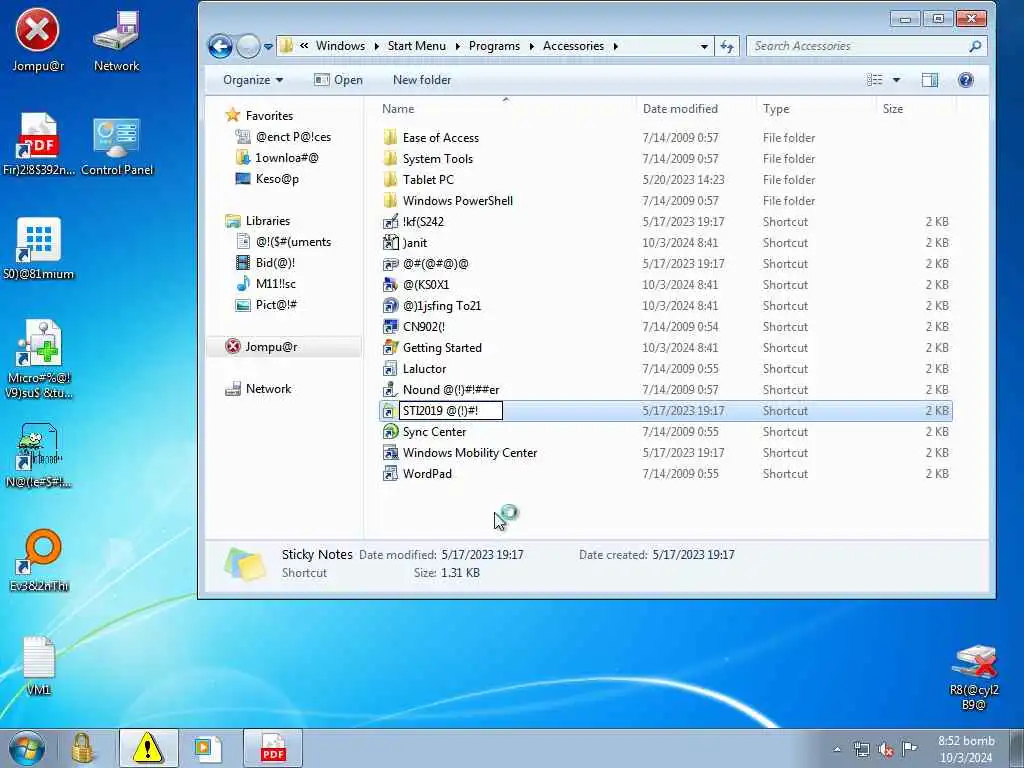Click the warning triangle taskbar button
This screenshot has width=1024, height=768.
pyautogui.click(x=148, y=748)
